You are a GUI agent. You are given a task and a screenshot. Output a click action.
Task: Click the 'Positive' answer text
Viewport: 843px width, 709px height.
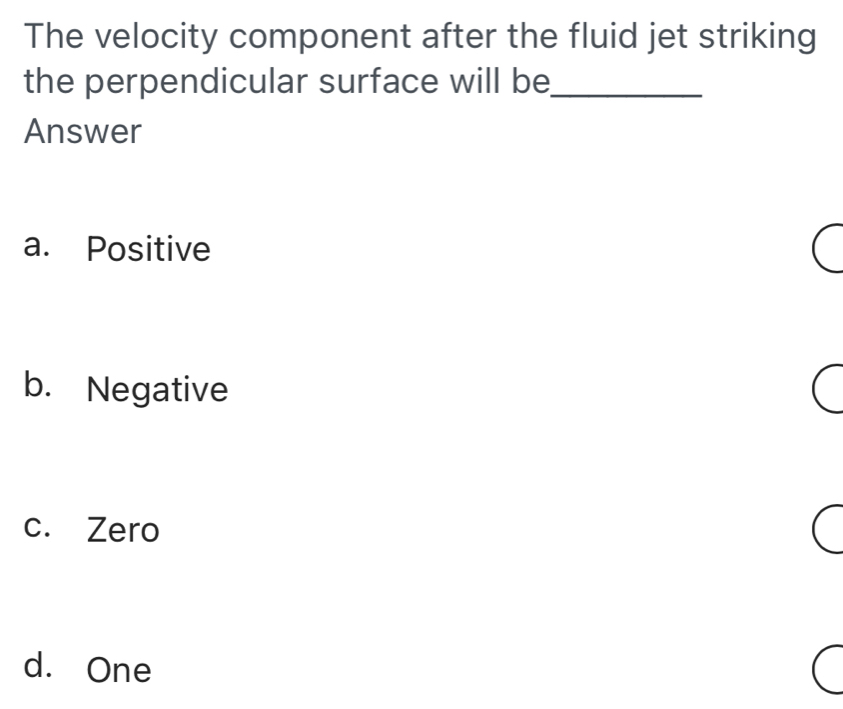(x=149, y=249)
